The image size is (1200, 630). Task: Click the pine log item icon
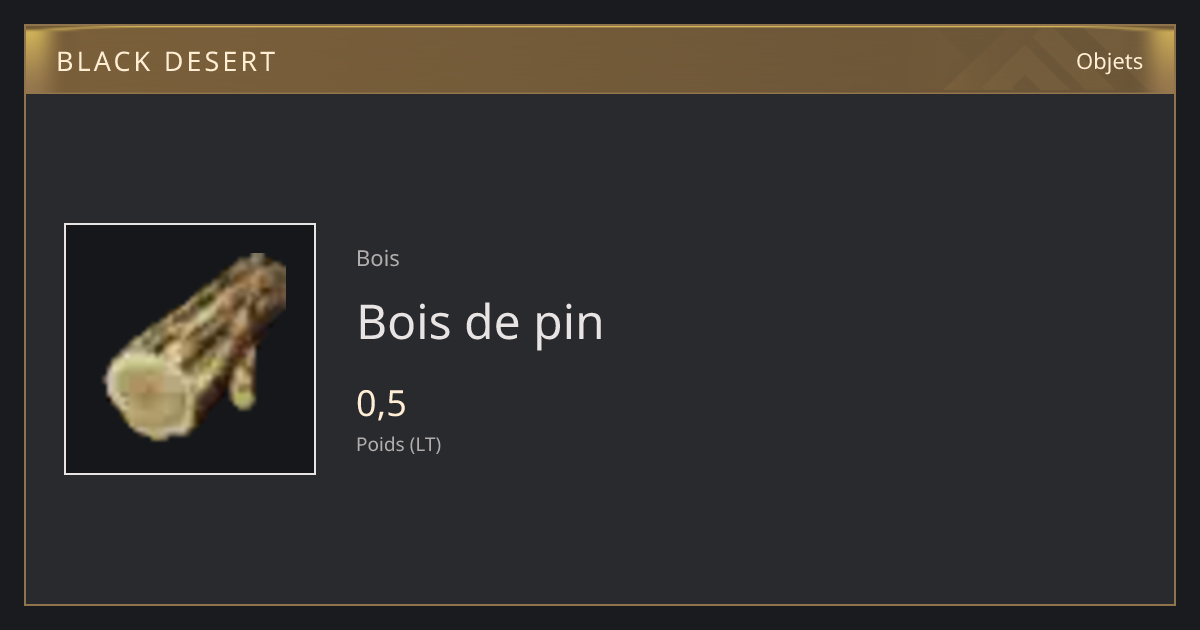point(195,348)
